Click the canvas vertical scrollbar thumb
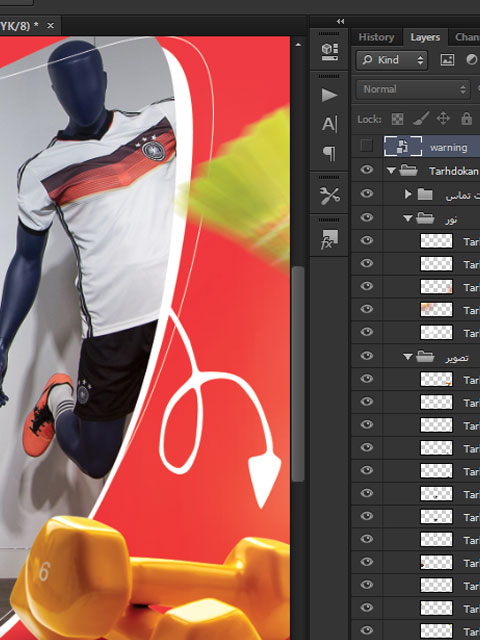The image size is (480, 640). tap(298, 373)
